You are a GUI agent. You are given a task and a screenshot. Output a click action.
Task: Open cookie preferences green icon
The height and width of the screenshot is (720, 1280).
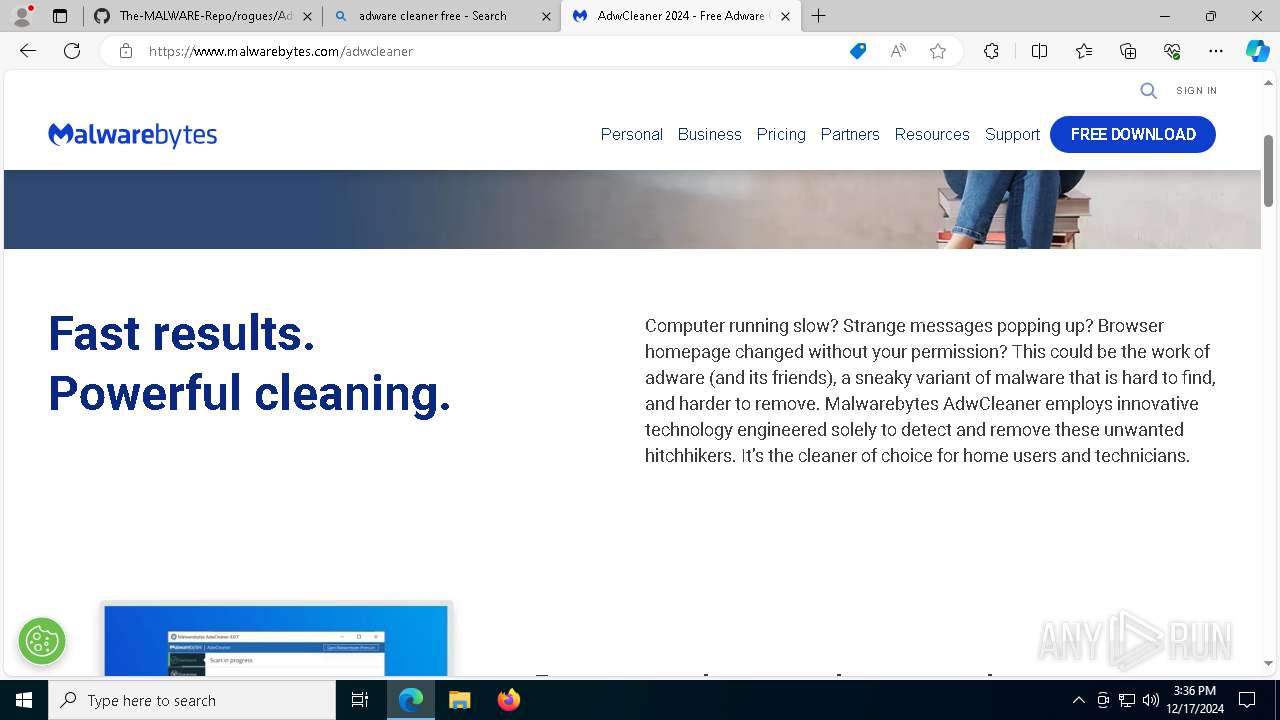click(x=42, y=641)
